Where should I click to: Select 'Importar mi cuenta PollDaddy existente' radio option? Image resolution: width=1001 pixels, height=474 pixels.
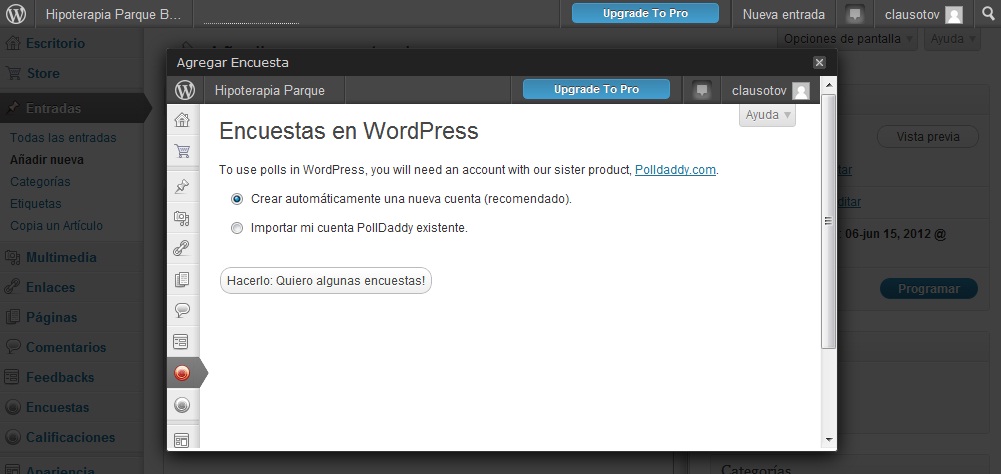pyautogui.click(x=237, y=228)
